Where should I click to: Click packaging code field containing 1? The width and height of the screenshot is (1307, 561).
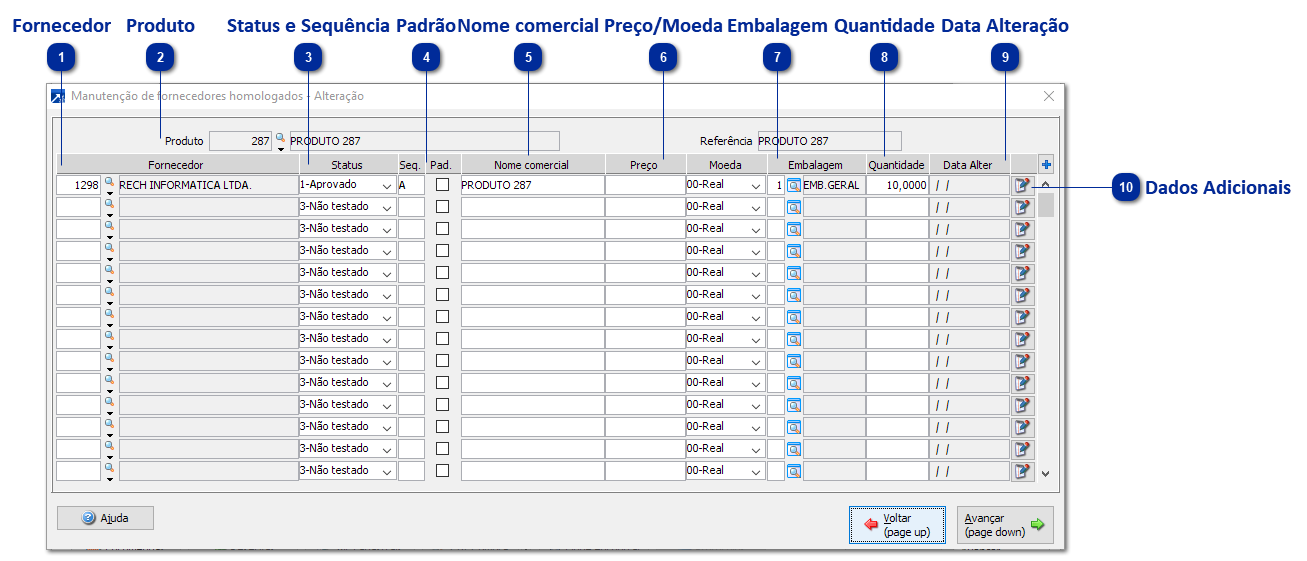click(x=776, y=185)
